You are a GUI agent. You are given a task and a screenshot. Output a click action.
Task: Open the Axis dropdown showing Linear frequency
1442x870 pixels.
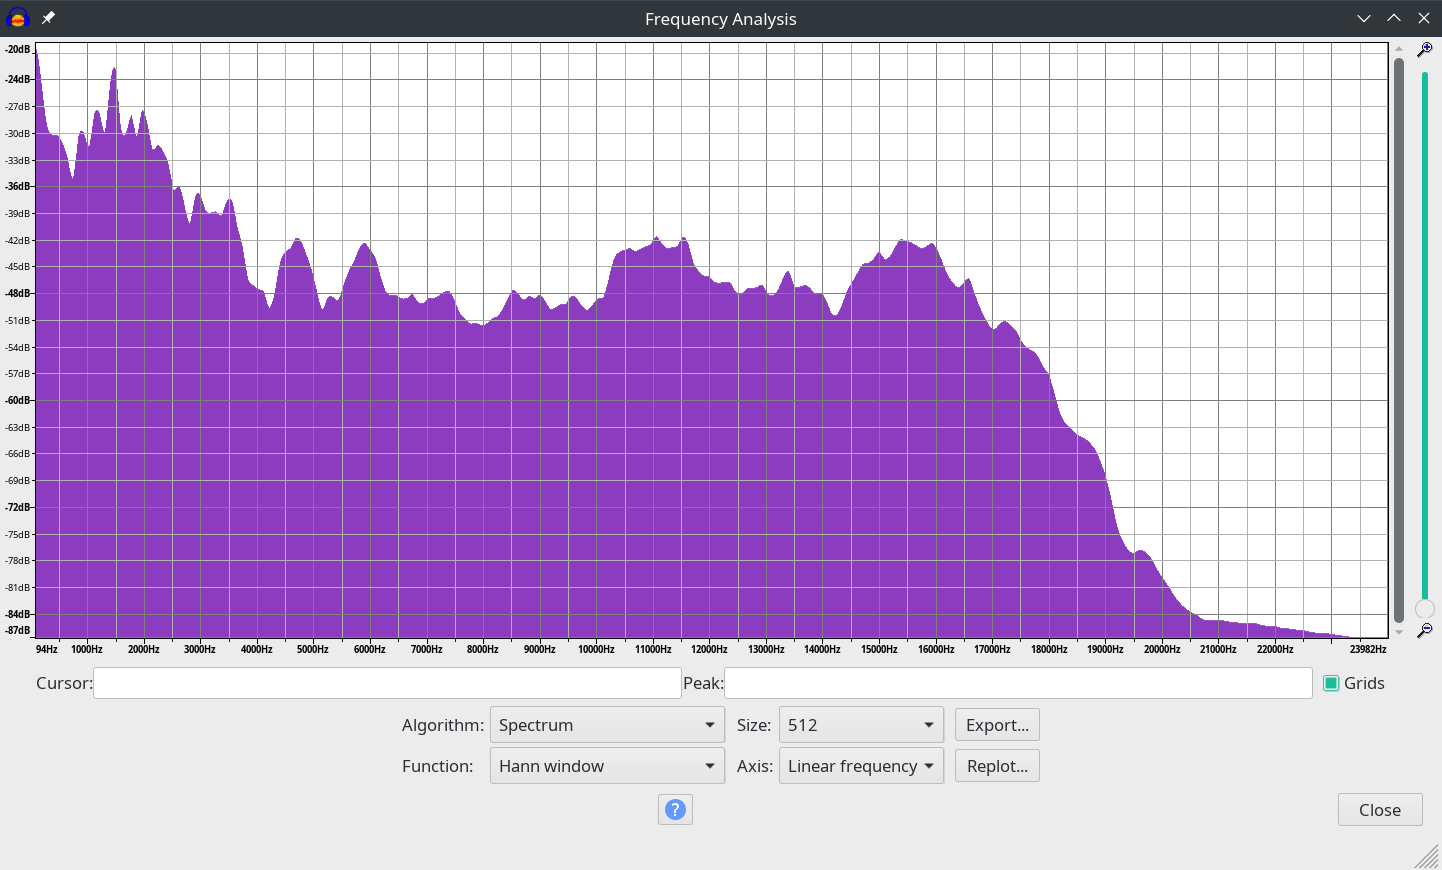pyautogui.click(x=861, y=766)
